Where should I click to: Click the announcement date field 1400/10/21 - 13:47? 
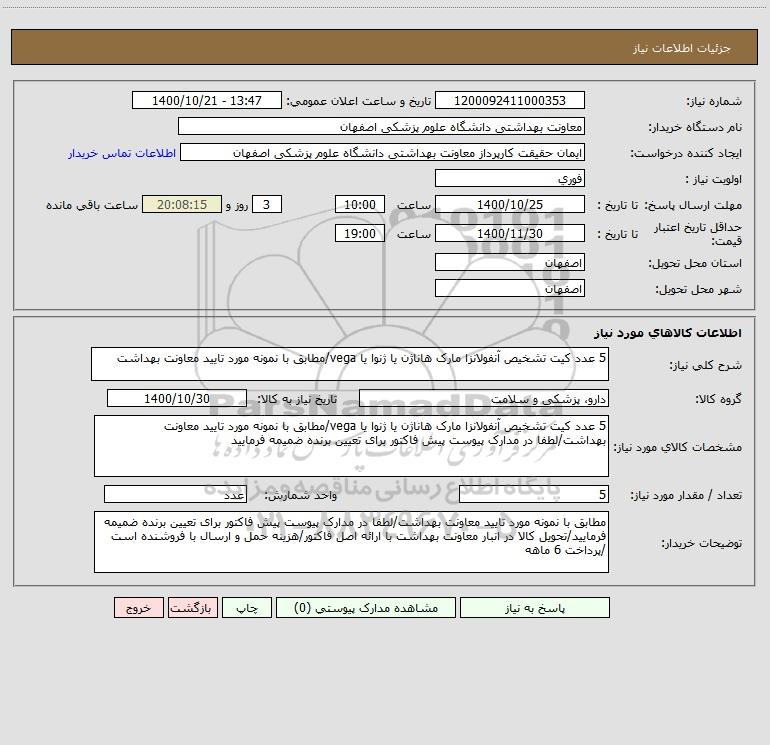pyautogui.click(x=207, y=100)
